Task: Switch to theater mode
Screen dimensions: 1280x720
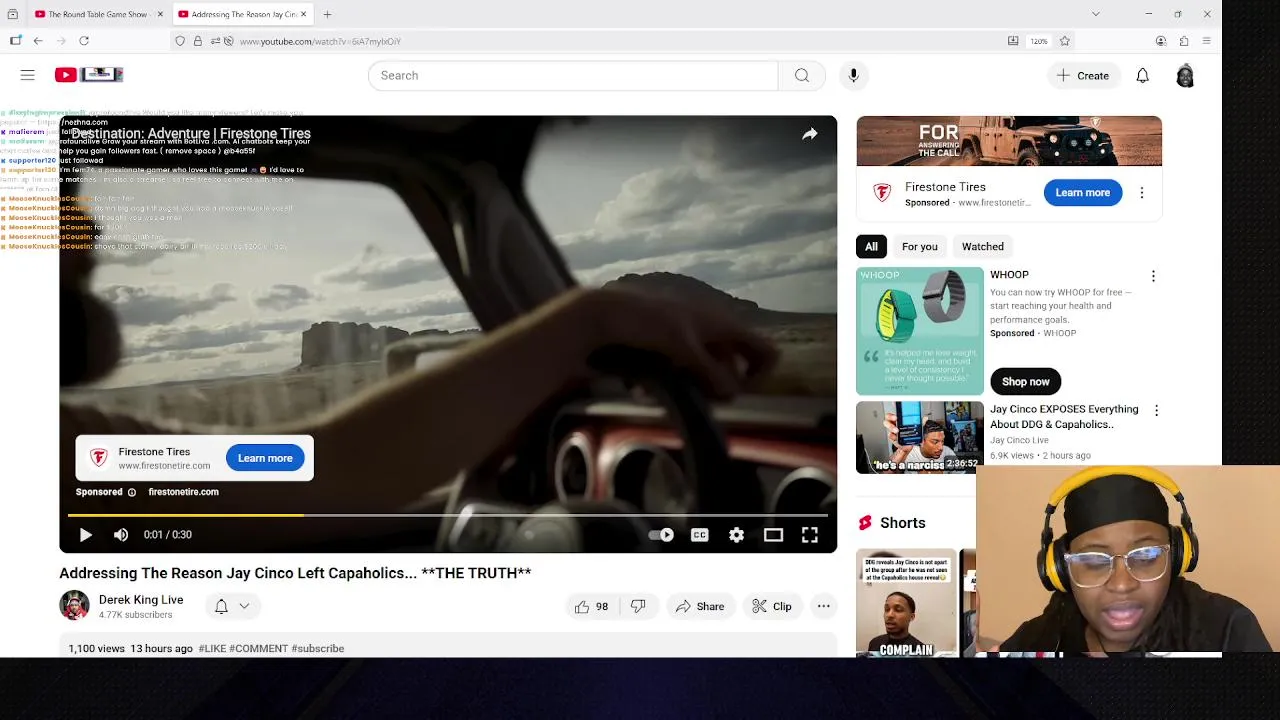Action: [x=773, y=535]
